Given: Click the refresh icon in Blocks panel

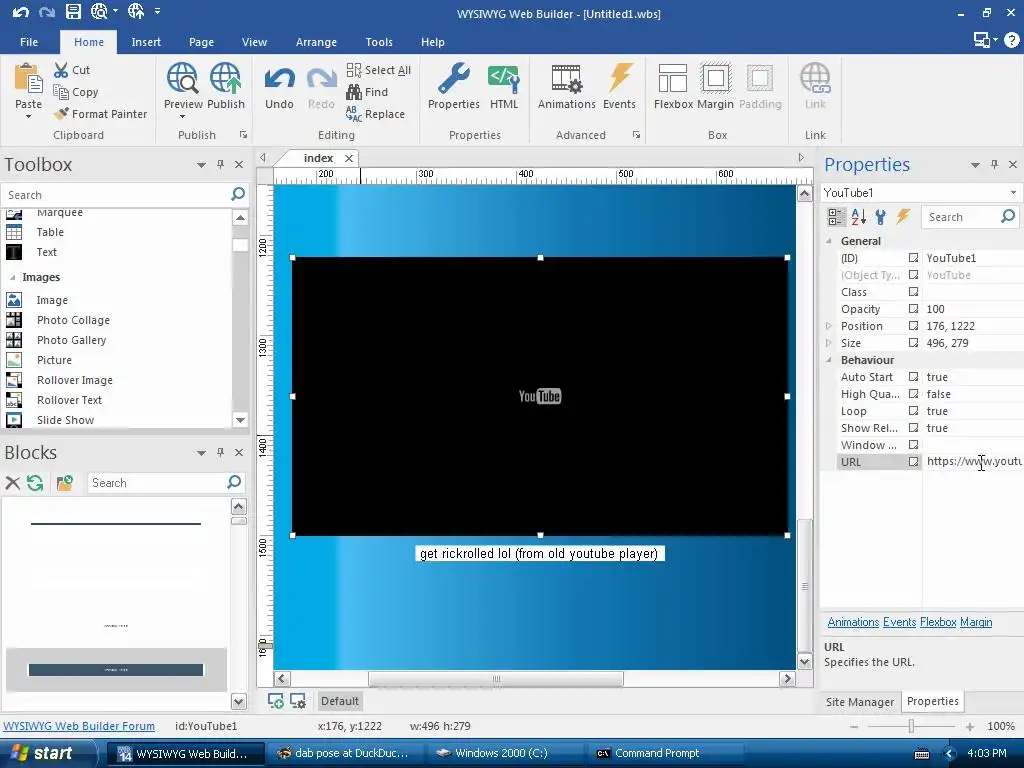Looking at the screenshot, I should [x=35, y=483].
